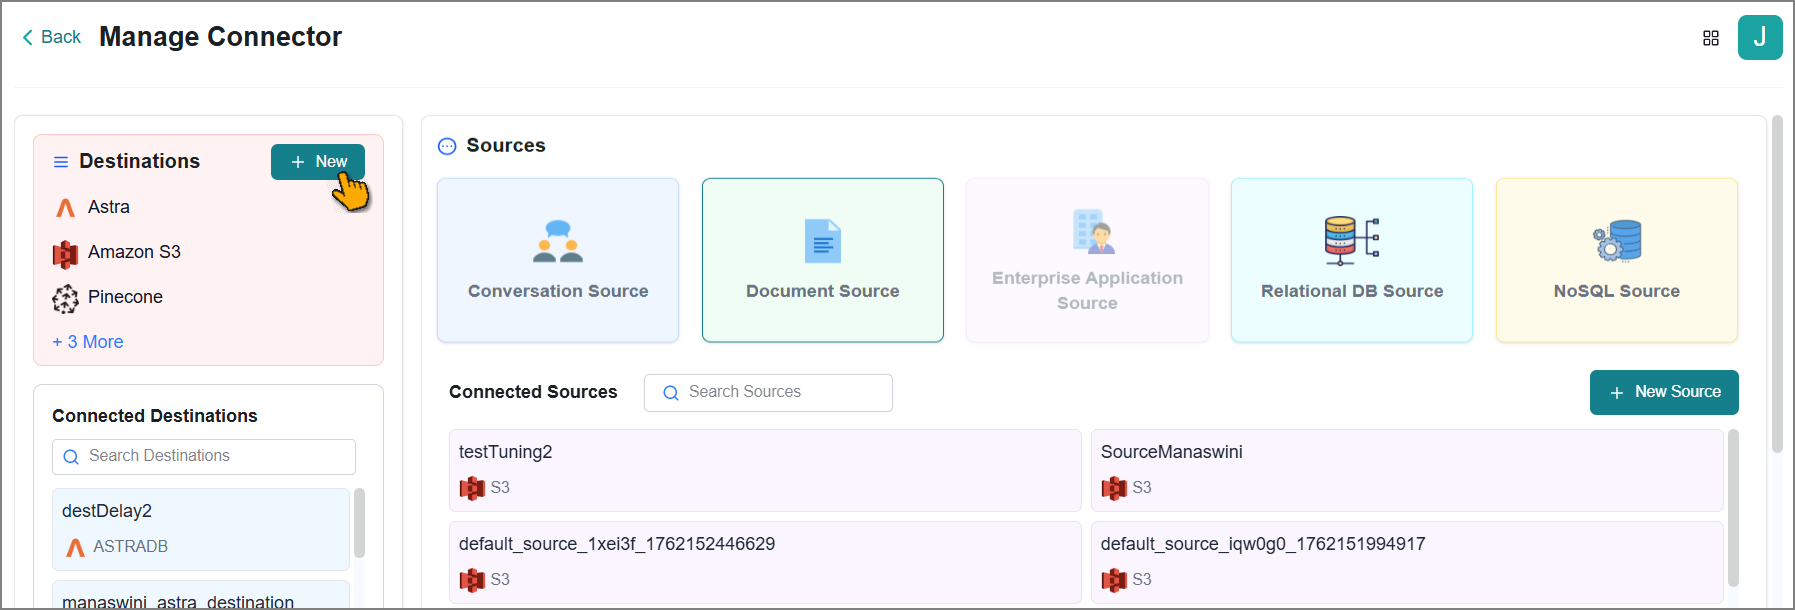
Task: Click the NoSQL database gear icon
Action: click(x=1617, y=241)
